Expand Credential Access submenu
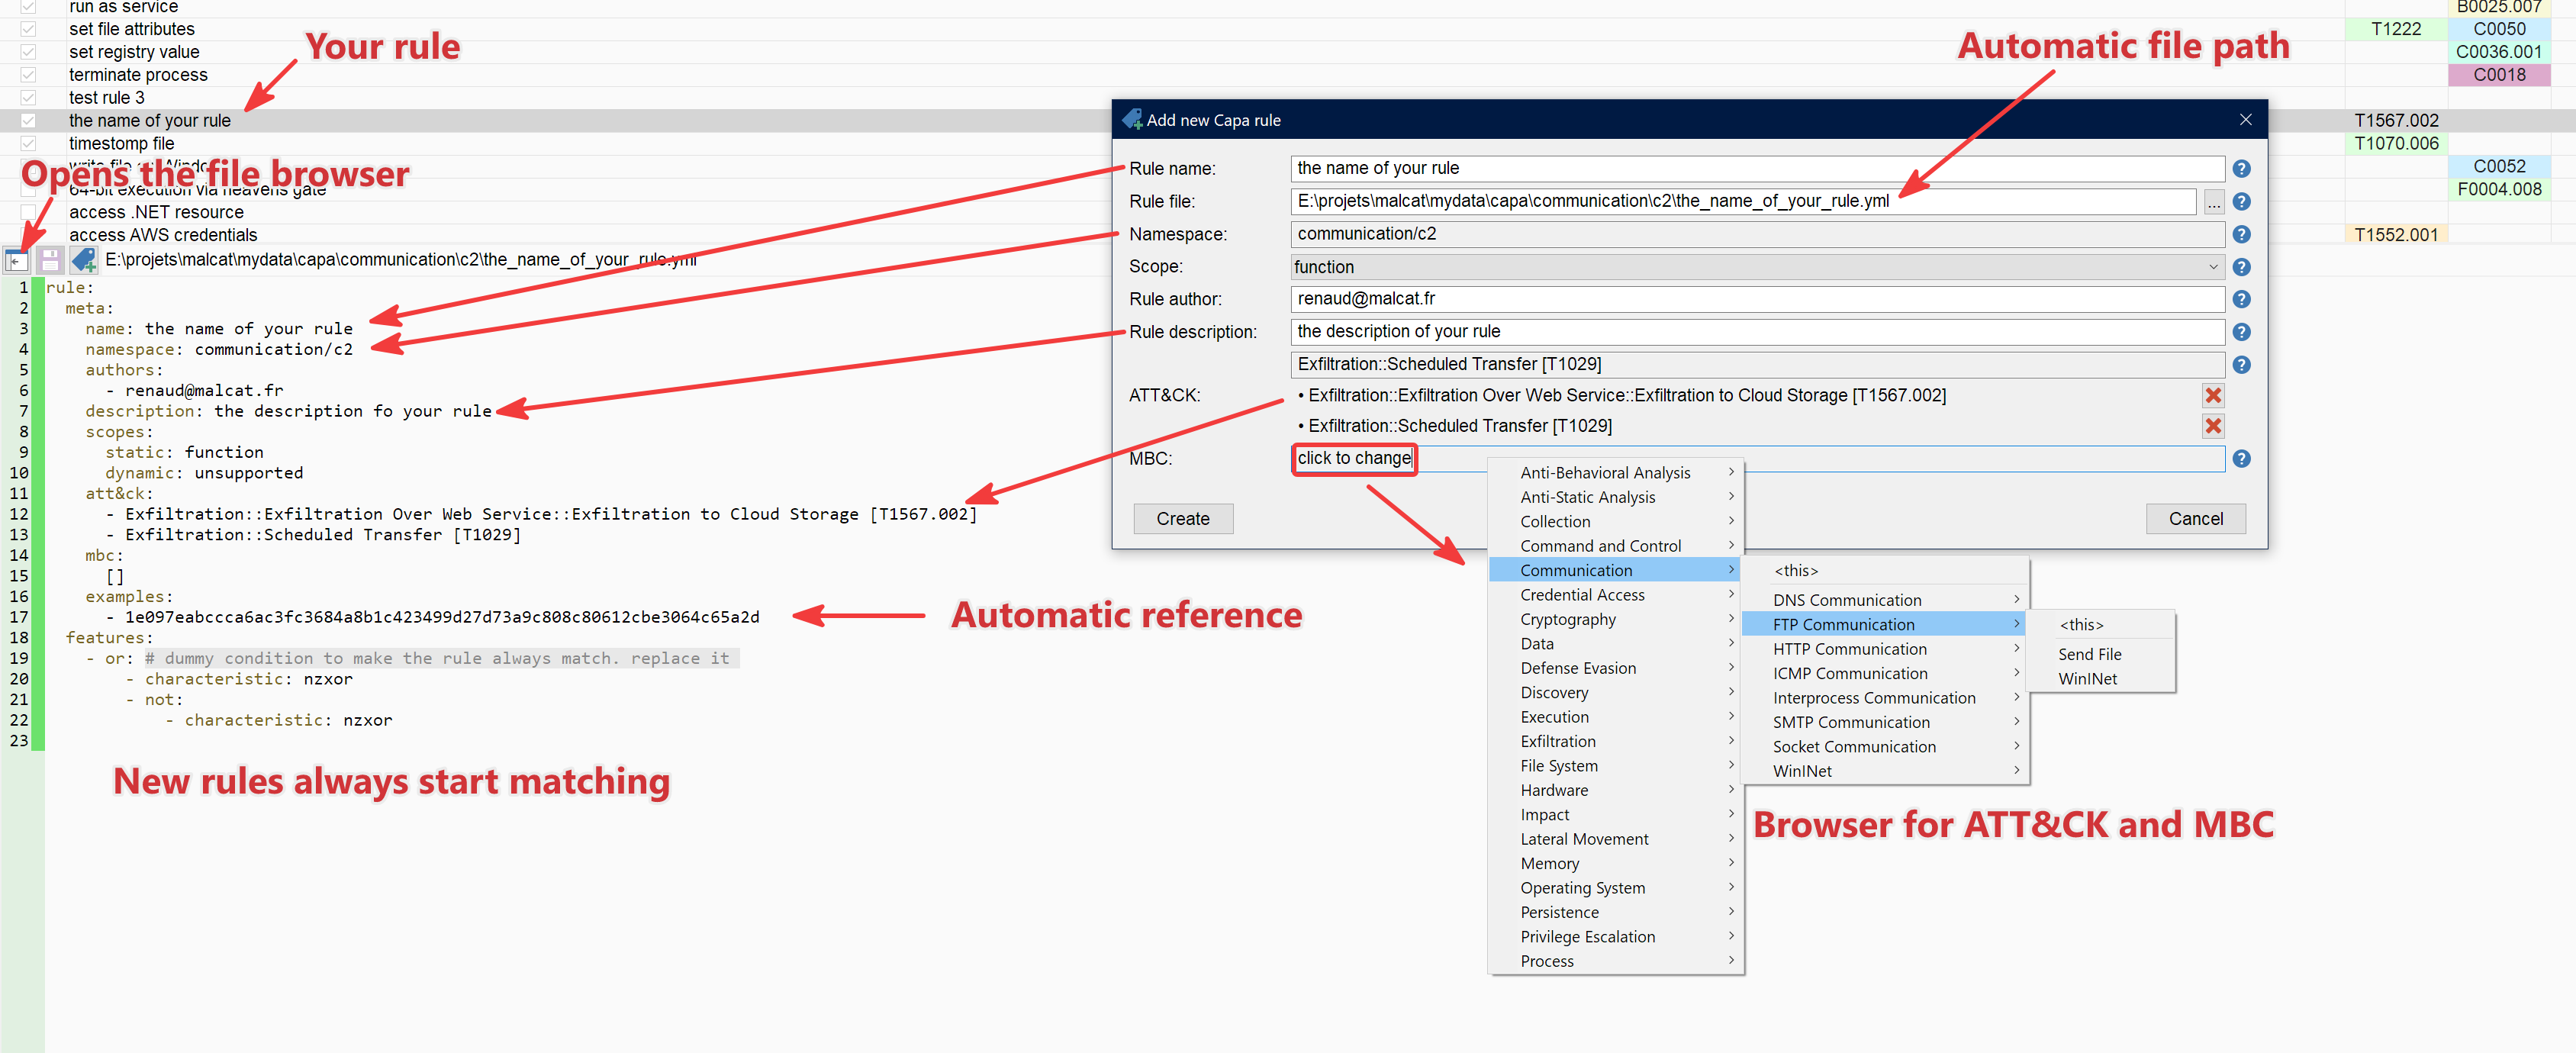 tap(1615, 595)
